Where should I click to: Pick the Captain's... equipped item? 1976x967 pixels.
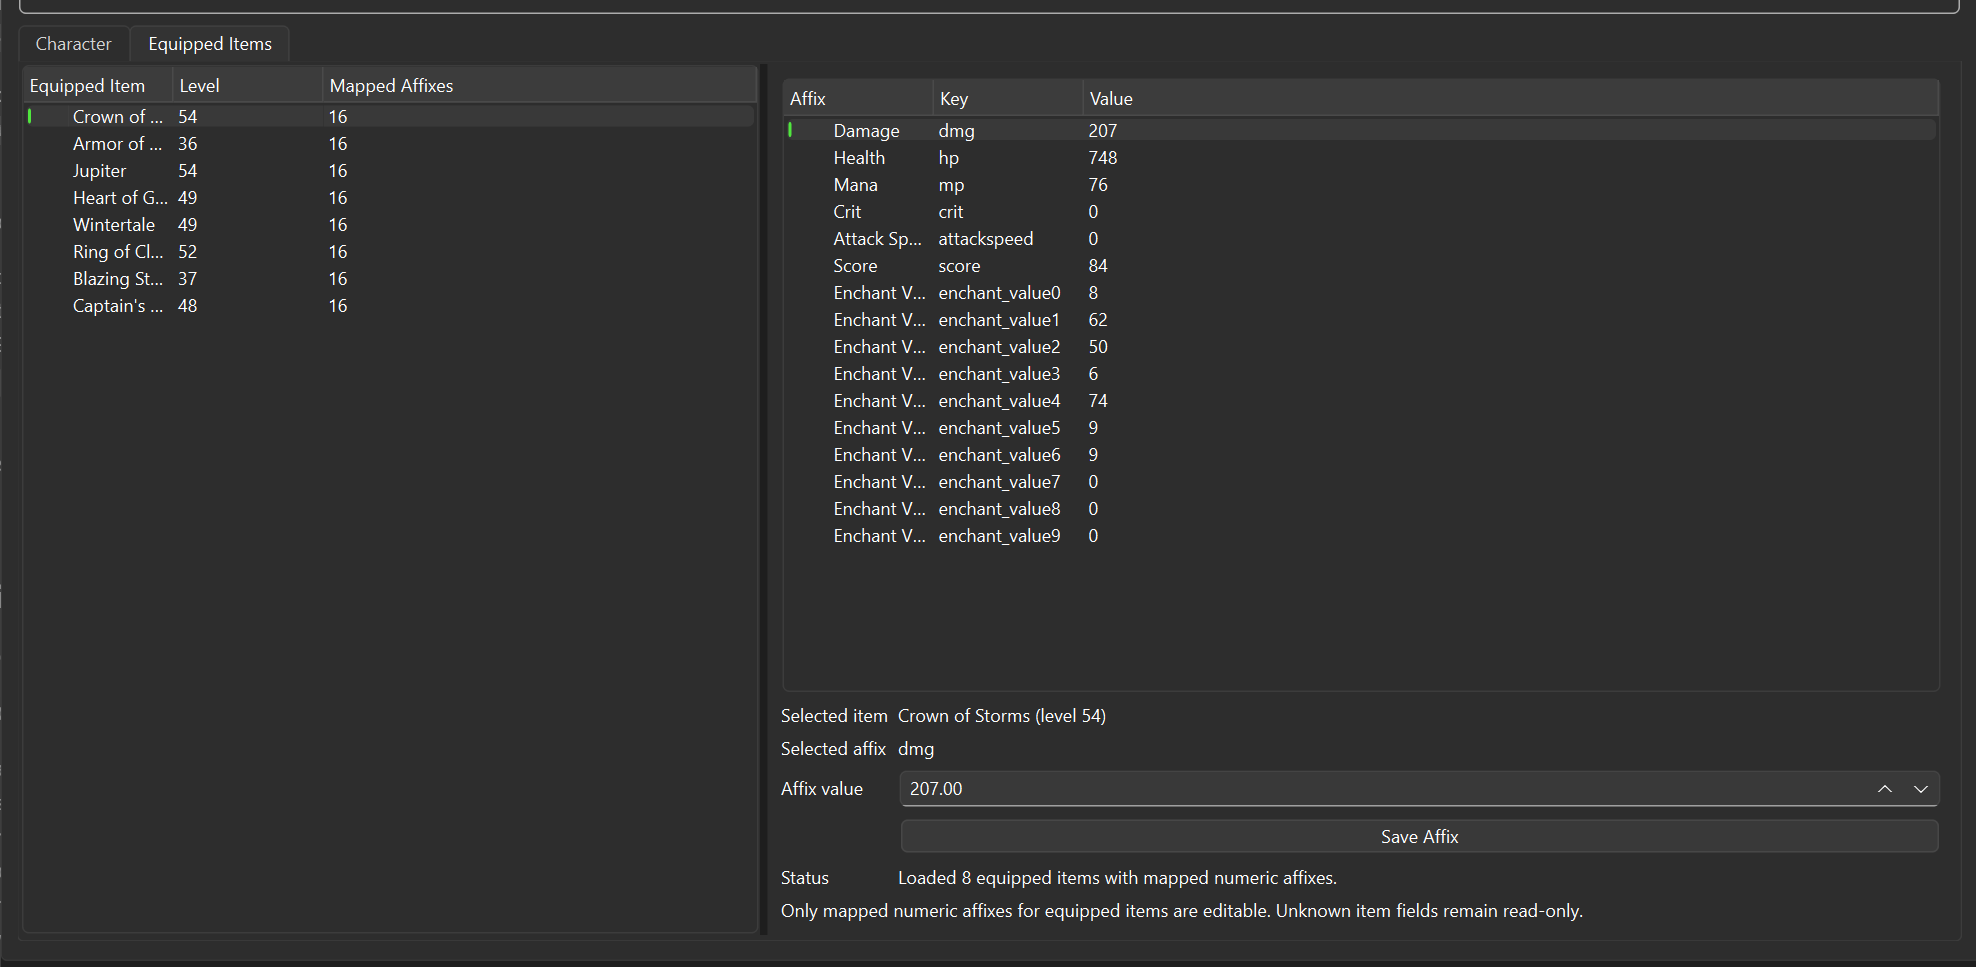(x=117, y=306)
